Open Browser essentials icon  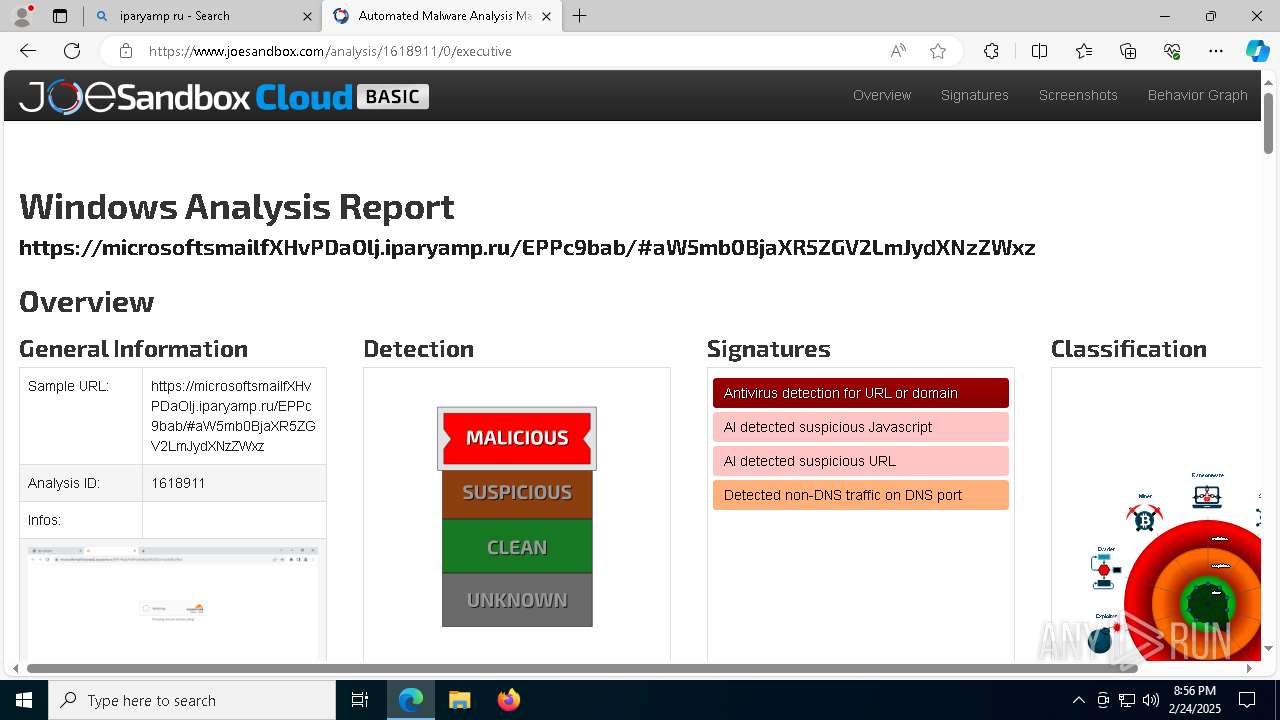pos(1172,51)
